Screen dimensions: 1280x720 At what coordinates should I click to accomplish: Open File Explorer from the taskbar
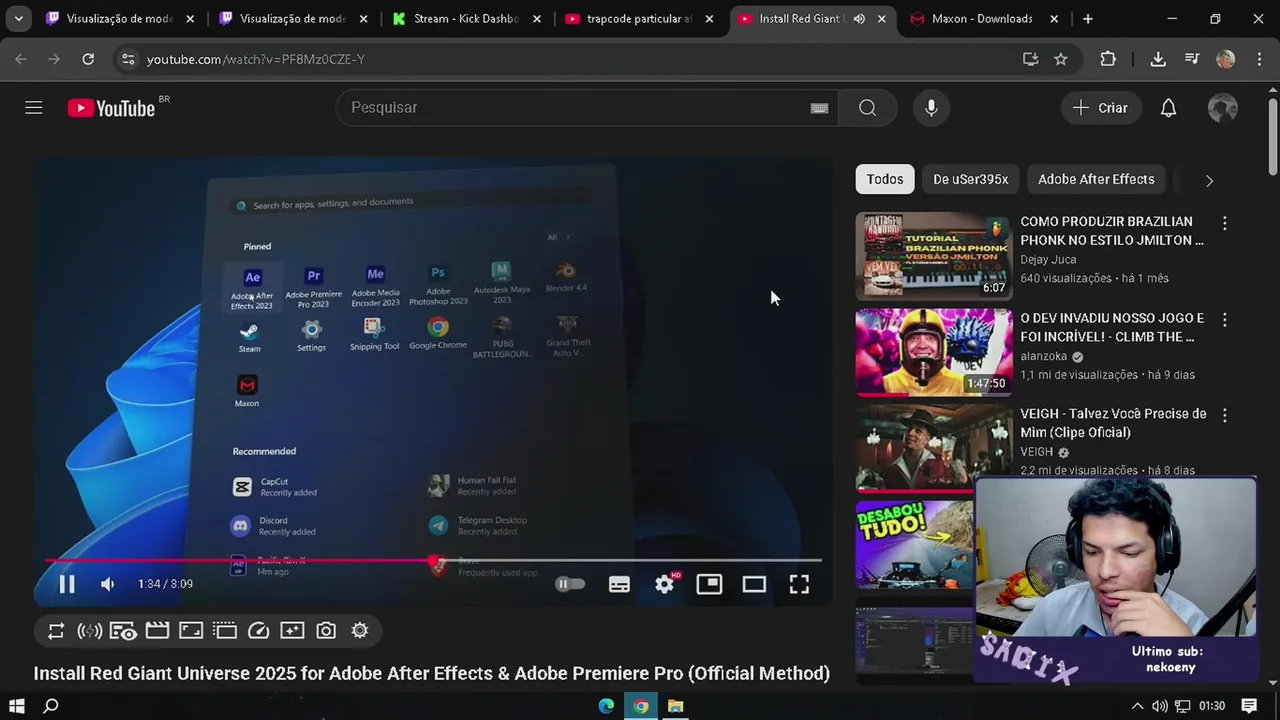point(676,706)
